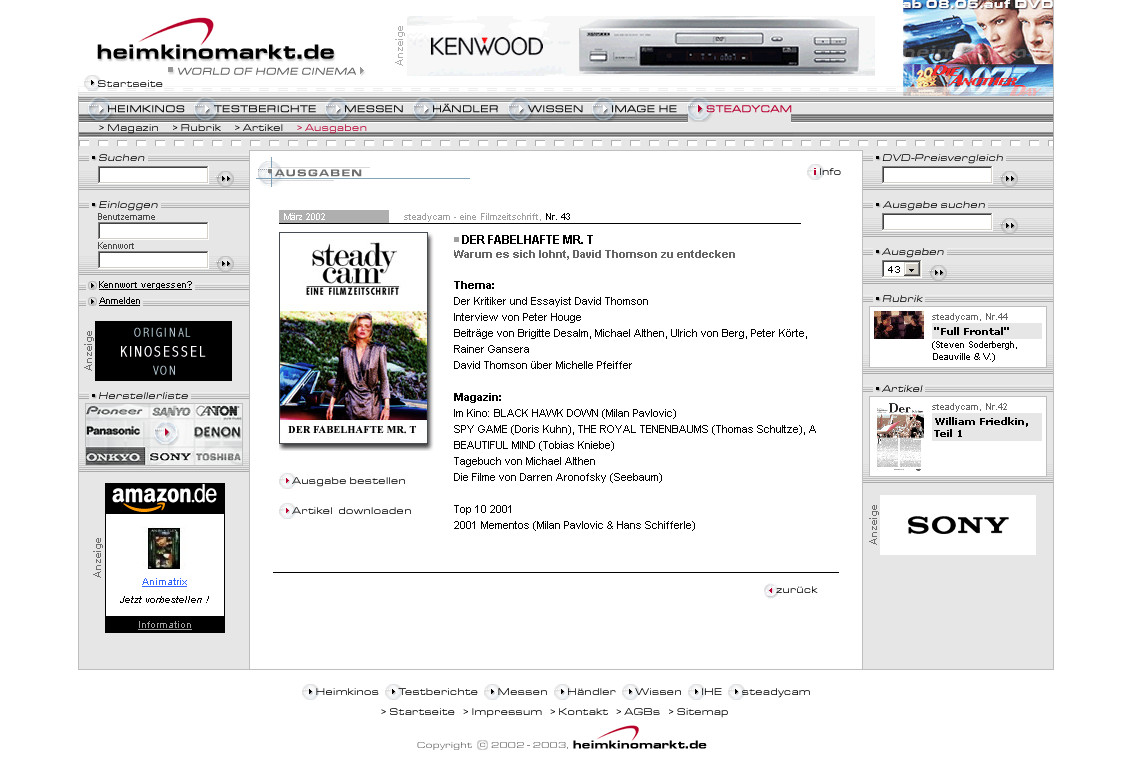Open footer Testberichte link
Viewport: 1132px width, 763px height.
pyautogui.click(x=432, y=692)
